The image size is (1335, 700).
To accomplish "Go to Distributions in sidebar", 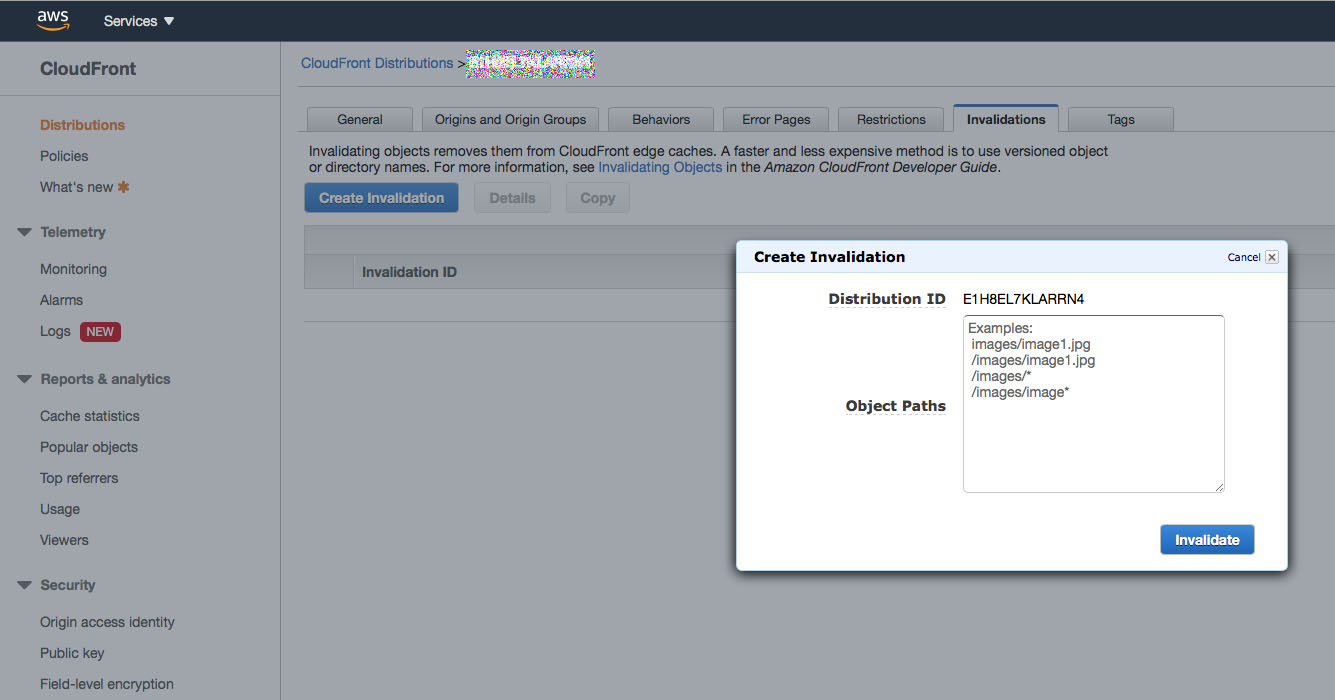I will click(82, 125).
